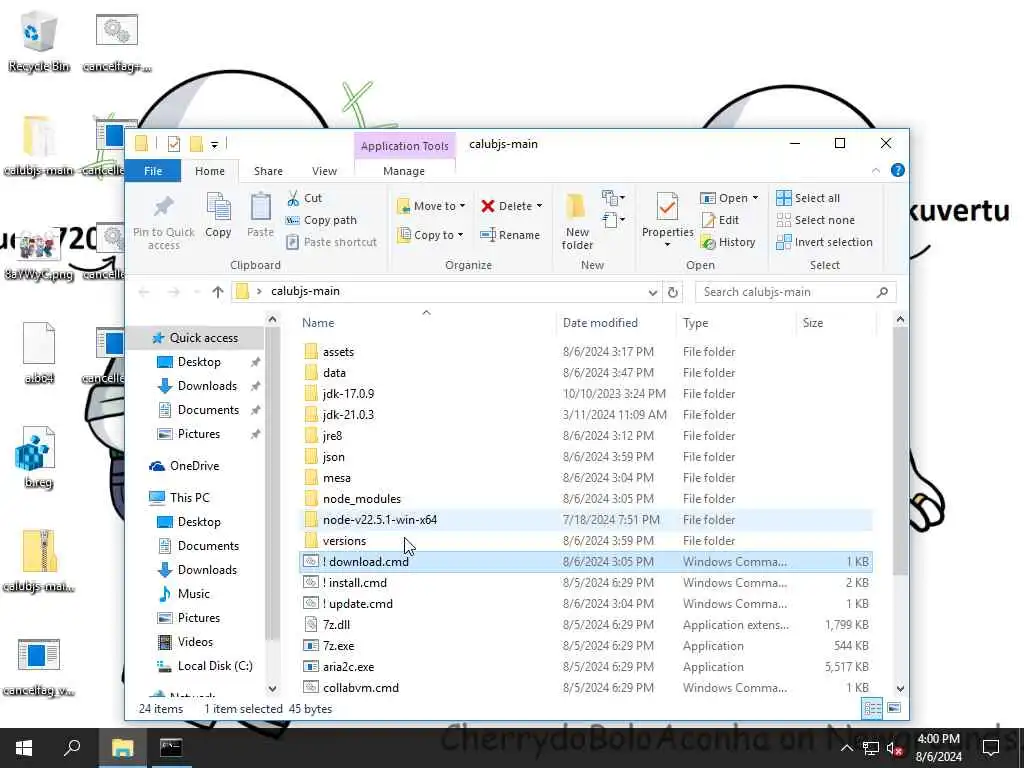Click the taskbar Search magnifier
The height and width of the screenshot is (768, 1024).
pos(72,748)
